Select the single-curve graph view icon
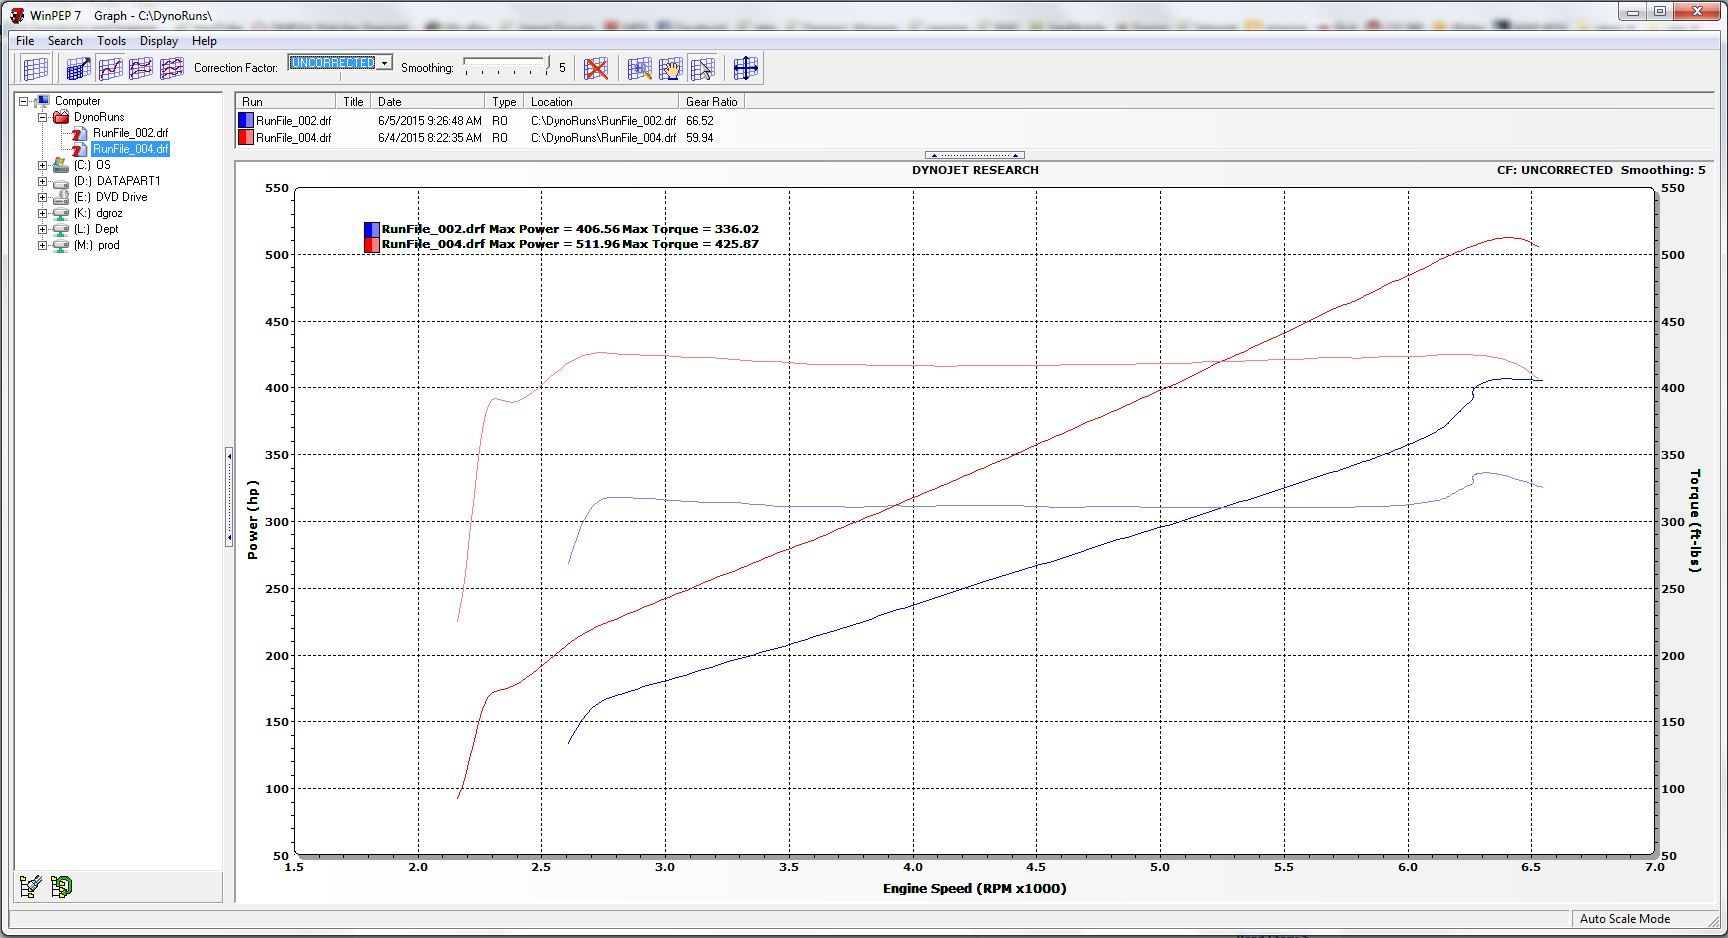This screenshot has height=938, width=1728. pos(110,68)
